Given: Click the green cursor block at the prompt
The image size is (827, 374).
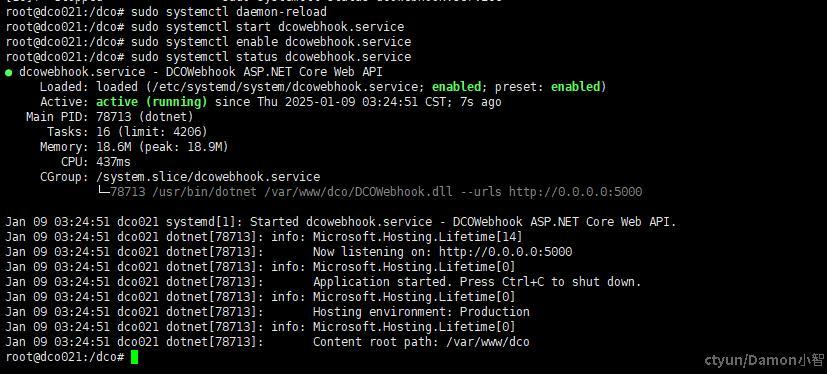Looking at the screenshot, I should [134, 357].
